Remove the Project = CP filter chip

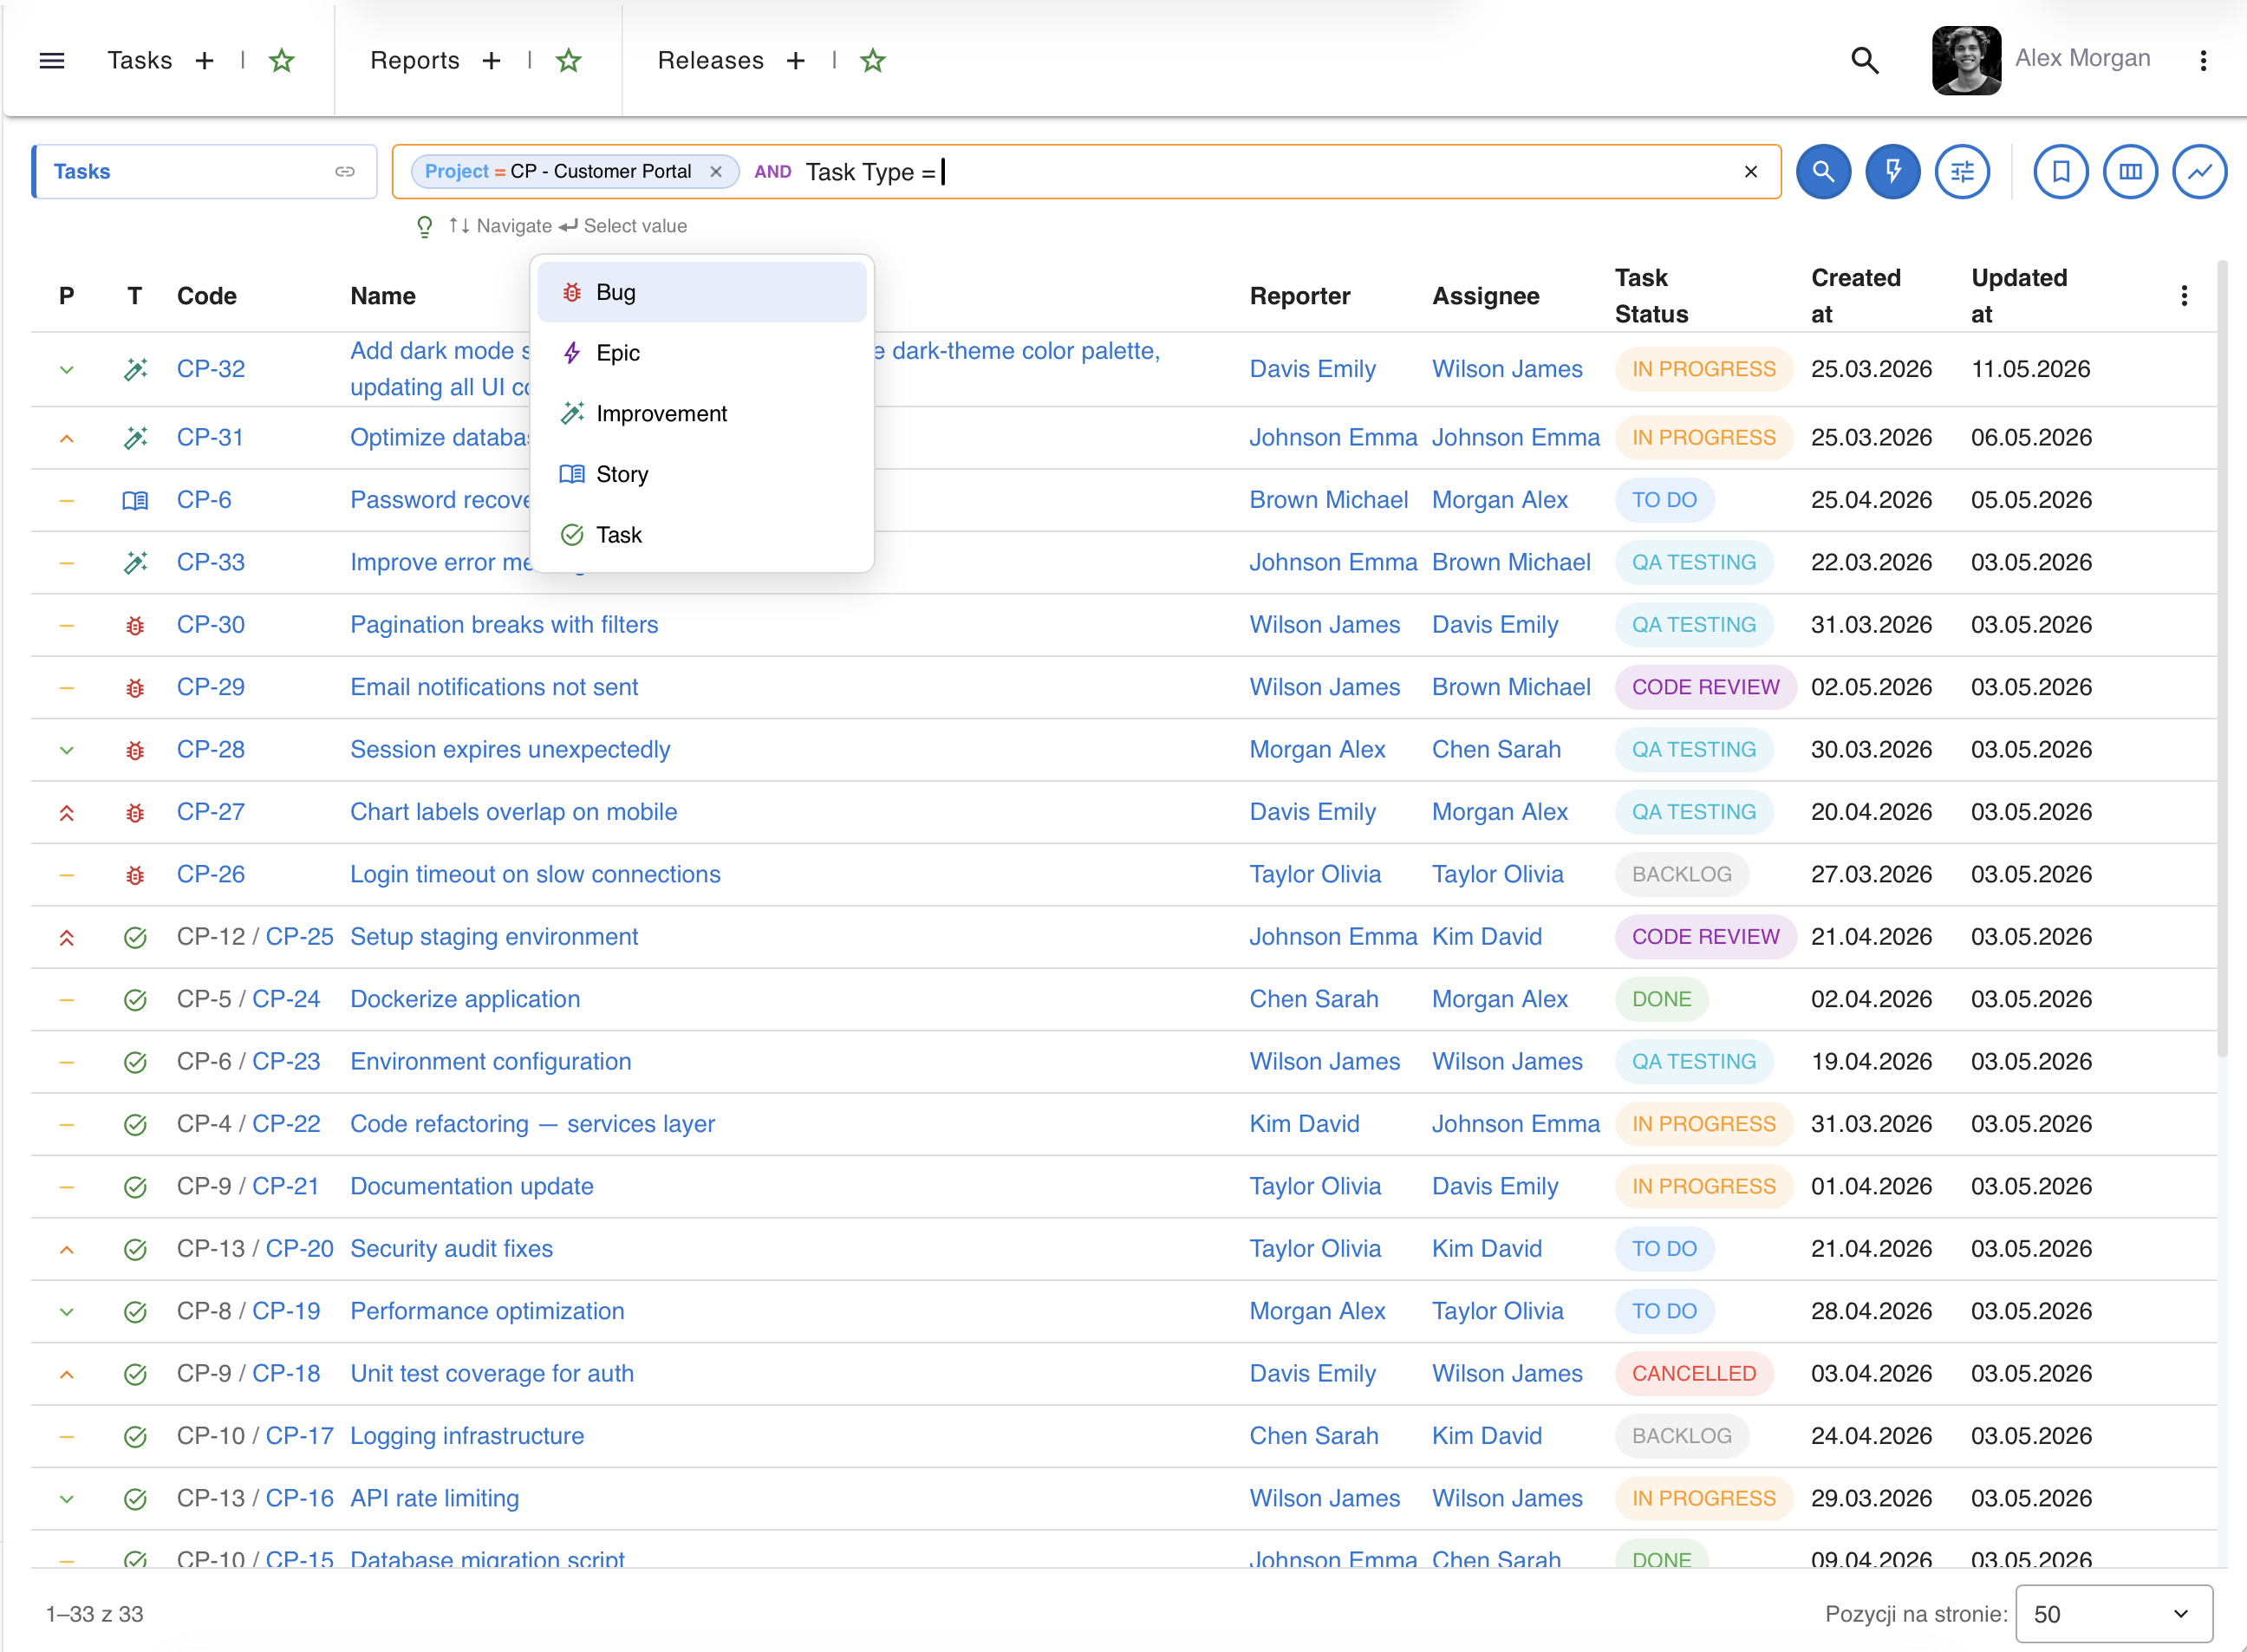coord(716,172)
